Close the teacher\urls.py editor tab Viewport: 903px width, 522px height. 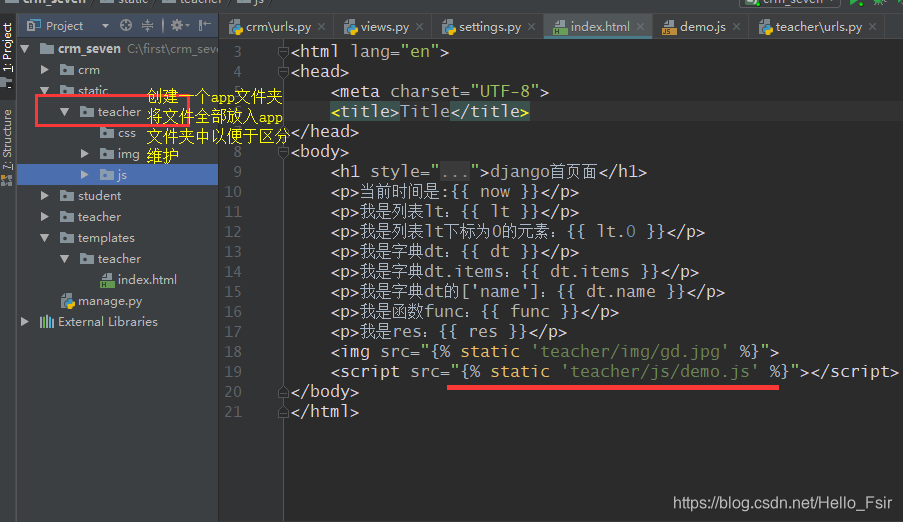pyautogui.click(x=872, y=27)
